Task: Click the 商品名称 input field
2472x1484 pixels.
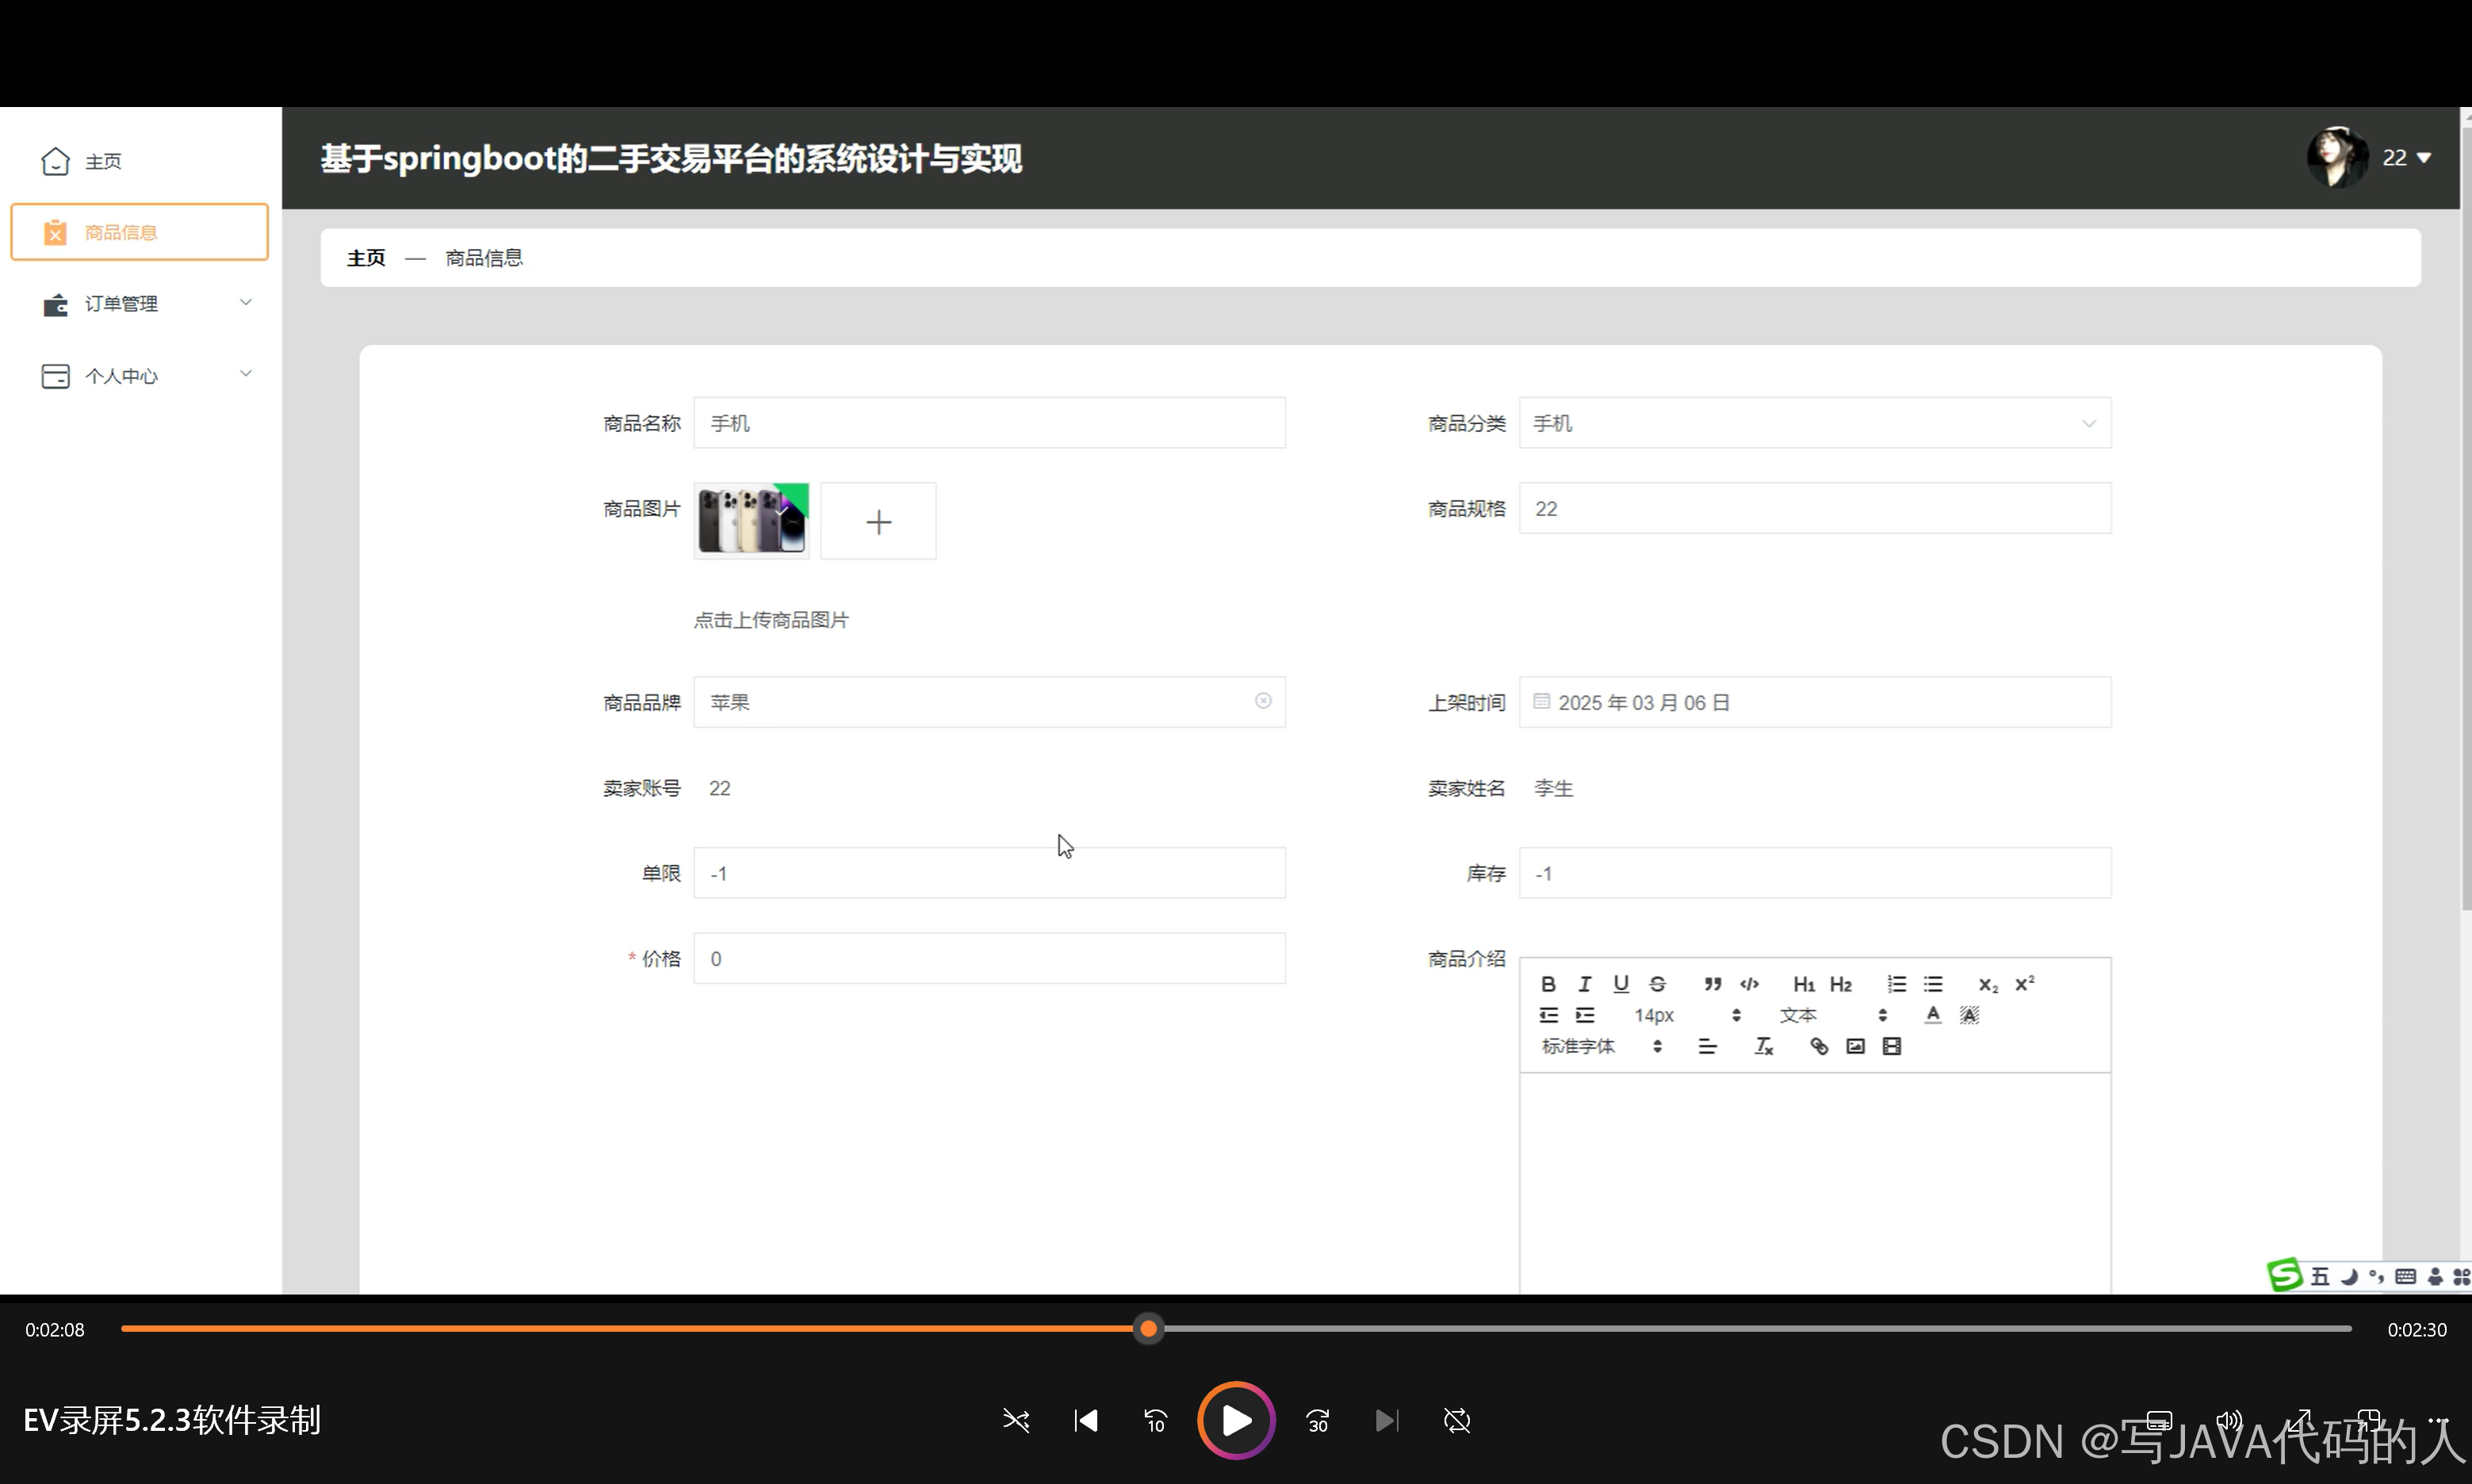Action: point(989,423)
